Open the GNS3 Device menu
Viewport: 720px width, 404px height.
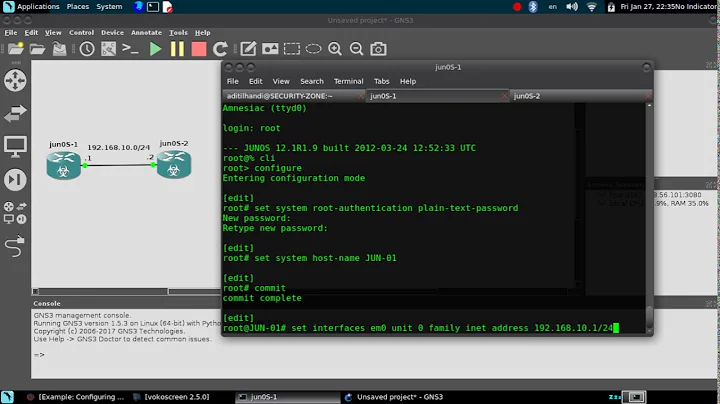112,33
